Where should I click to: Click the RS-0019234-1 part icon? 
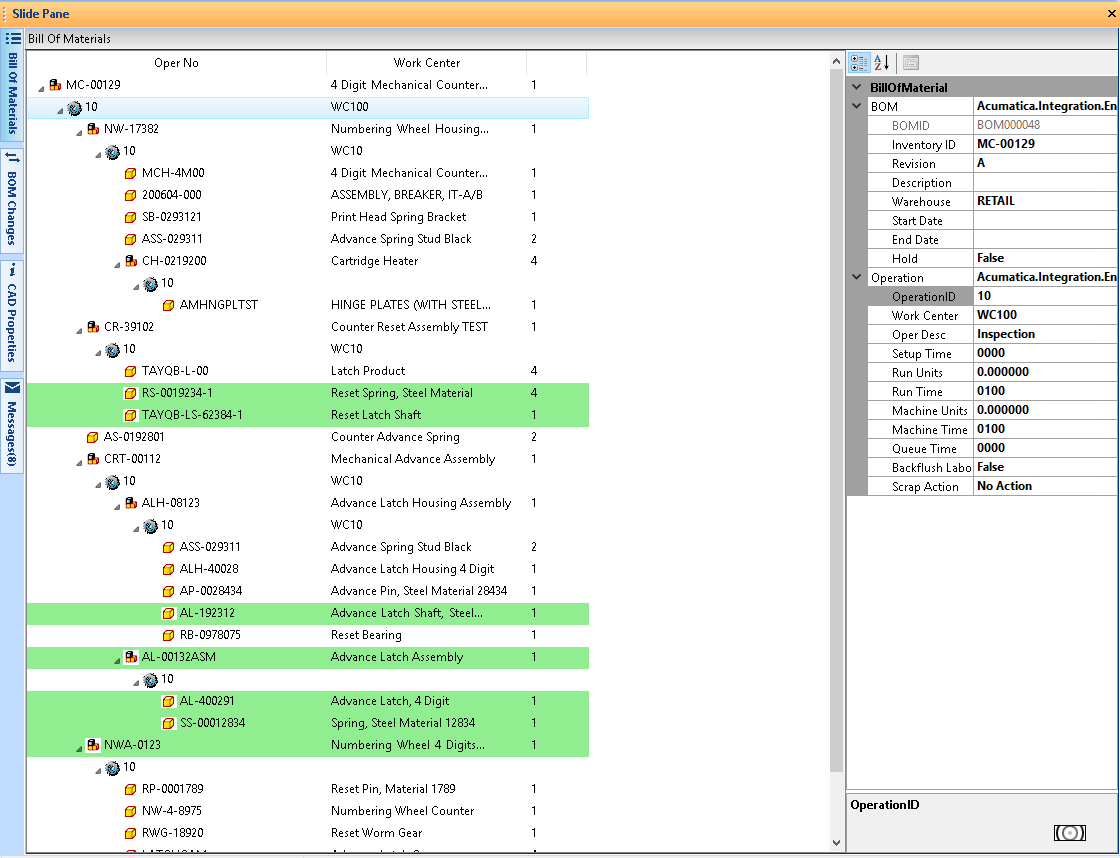(x=130, y=393)
